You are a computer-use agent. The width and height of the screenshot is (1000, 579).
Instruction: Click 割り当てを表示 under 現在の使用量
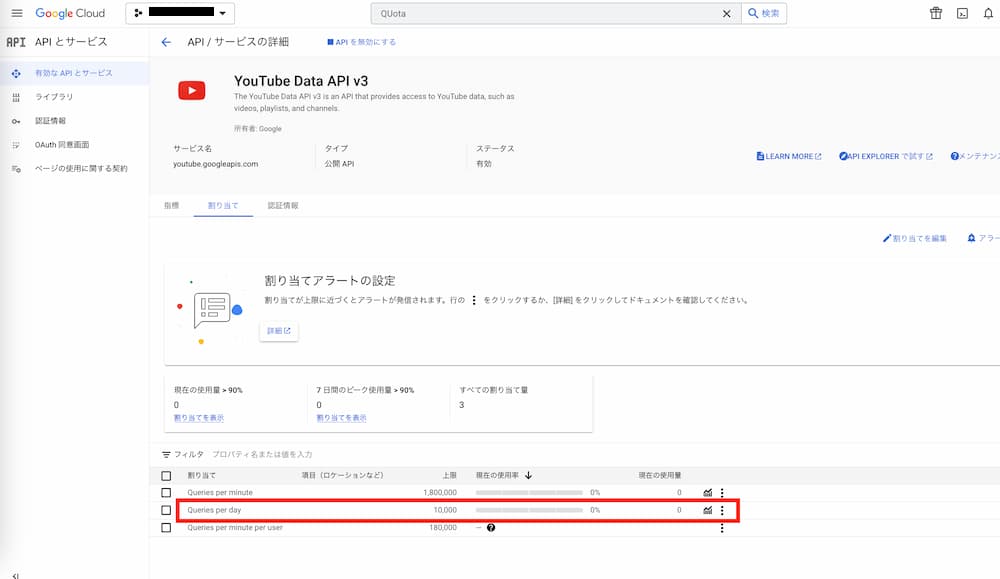[x=199, y=418]
